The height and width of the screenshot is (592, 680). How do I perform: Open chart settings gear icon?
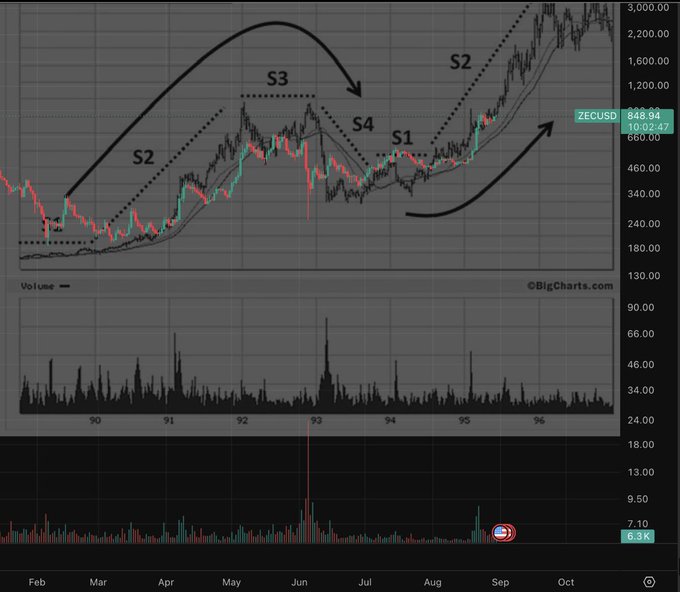pos(649,582)
